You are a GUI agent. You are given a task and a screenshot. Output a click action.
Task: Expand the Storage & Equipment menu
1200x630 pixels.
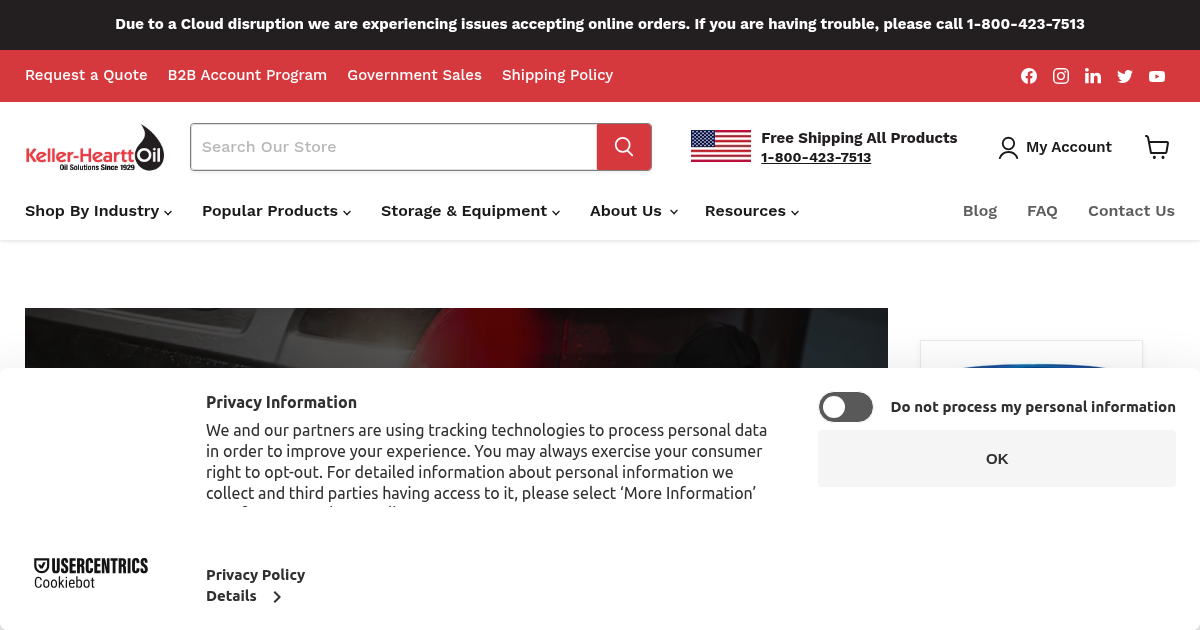pos(471,211)
